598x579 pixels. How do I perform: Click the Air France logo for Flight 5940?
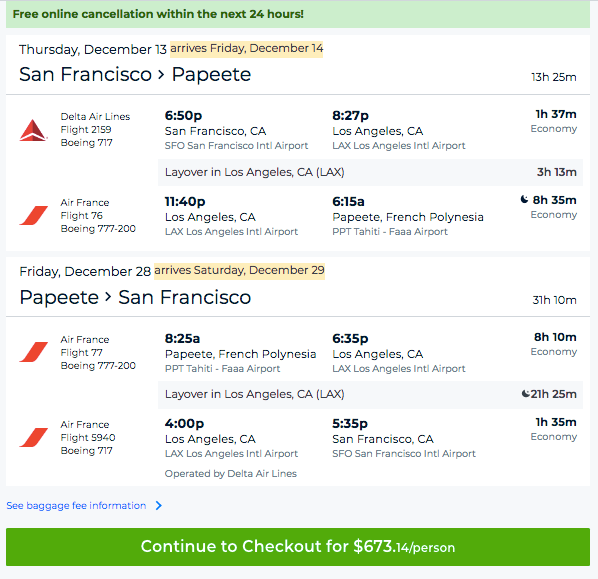tap(34, 437)
